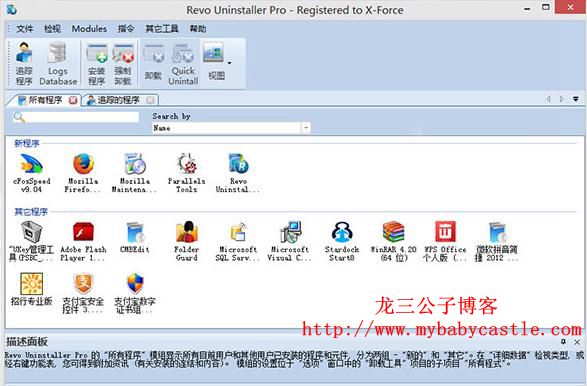The width and height of the screenshot is (587, 386).
Task: Open Logs Database toolbar button
Action: point(58,63)
